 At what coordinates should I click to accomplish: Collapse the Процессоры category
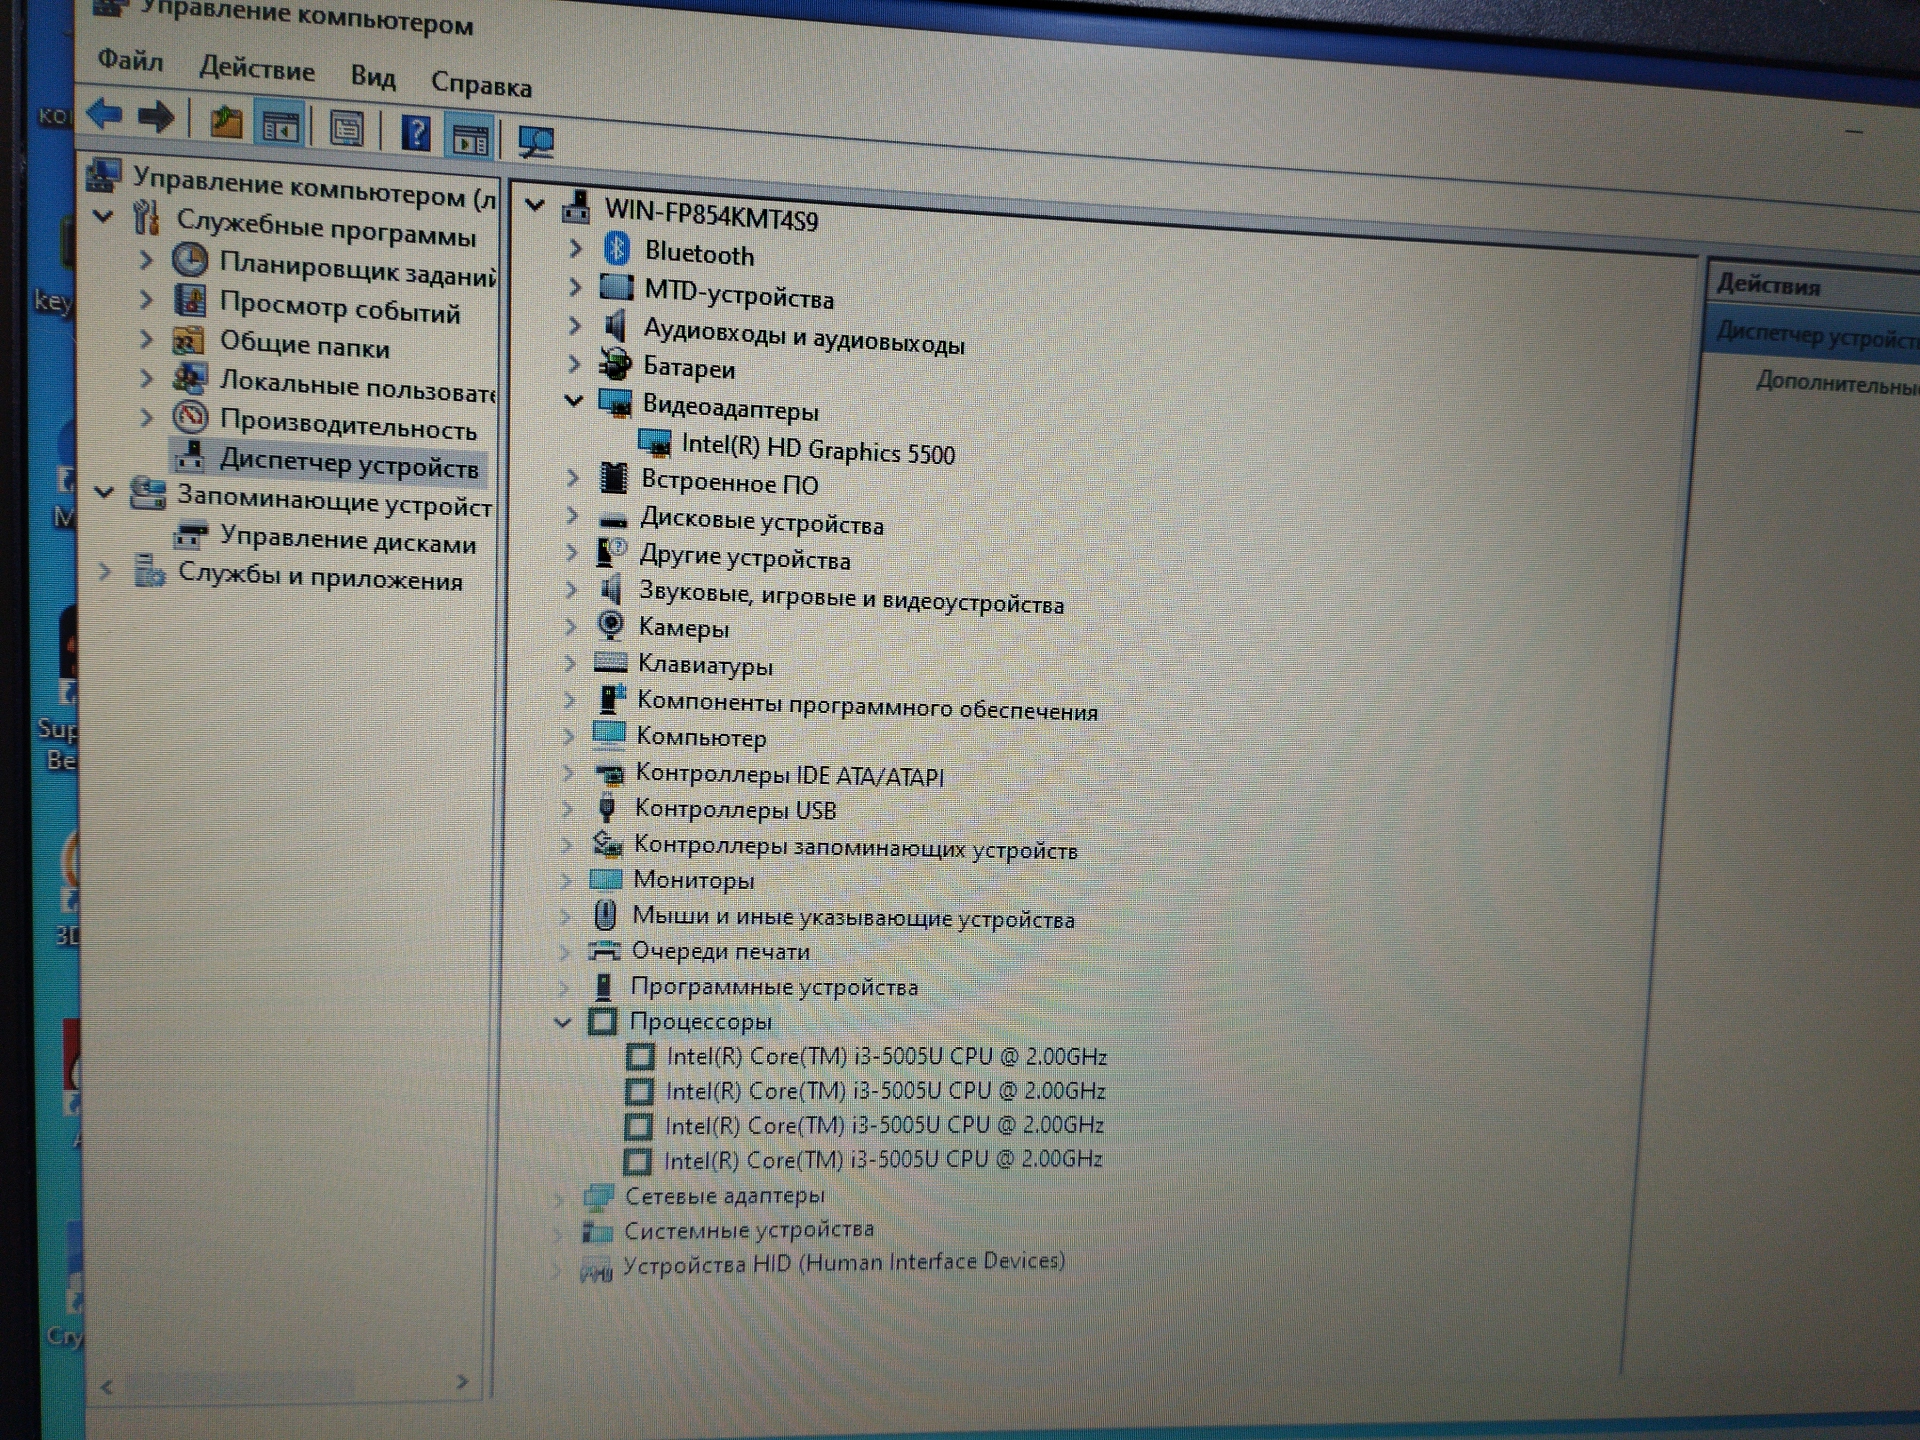[x=562, y=1021]
